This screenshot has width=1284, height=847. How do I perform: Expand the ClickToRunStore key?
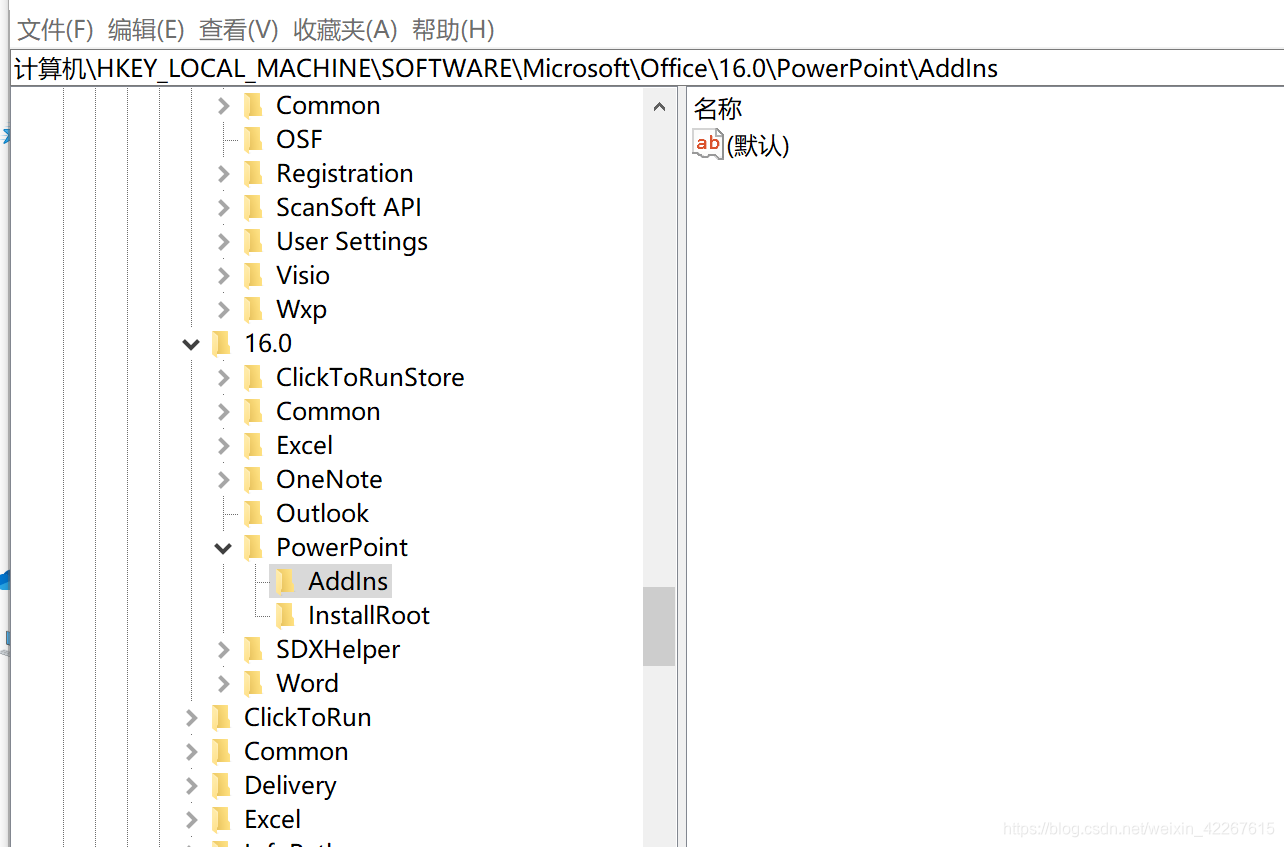223,378
